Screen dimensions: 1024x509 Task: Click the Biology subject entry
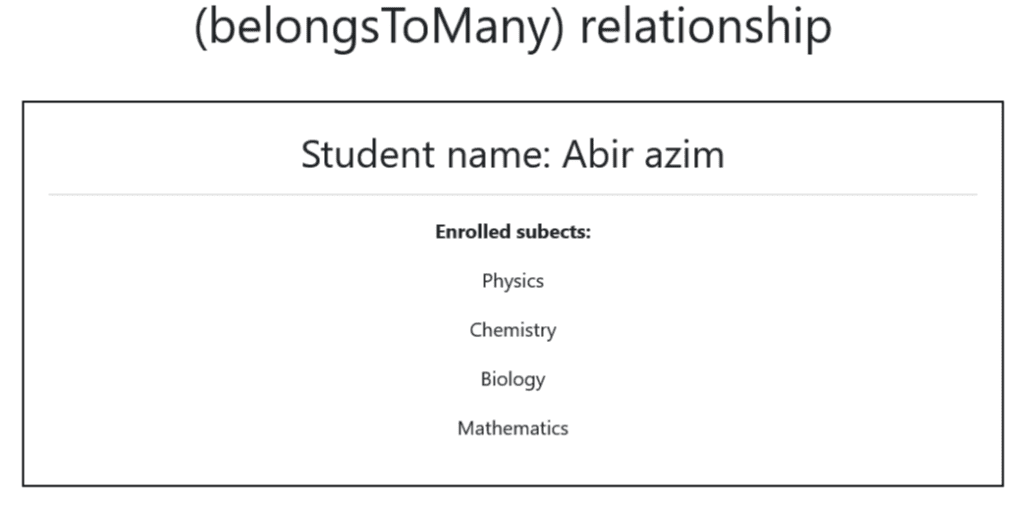(512, 379)
